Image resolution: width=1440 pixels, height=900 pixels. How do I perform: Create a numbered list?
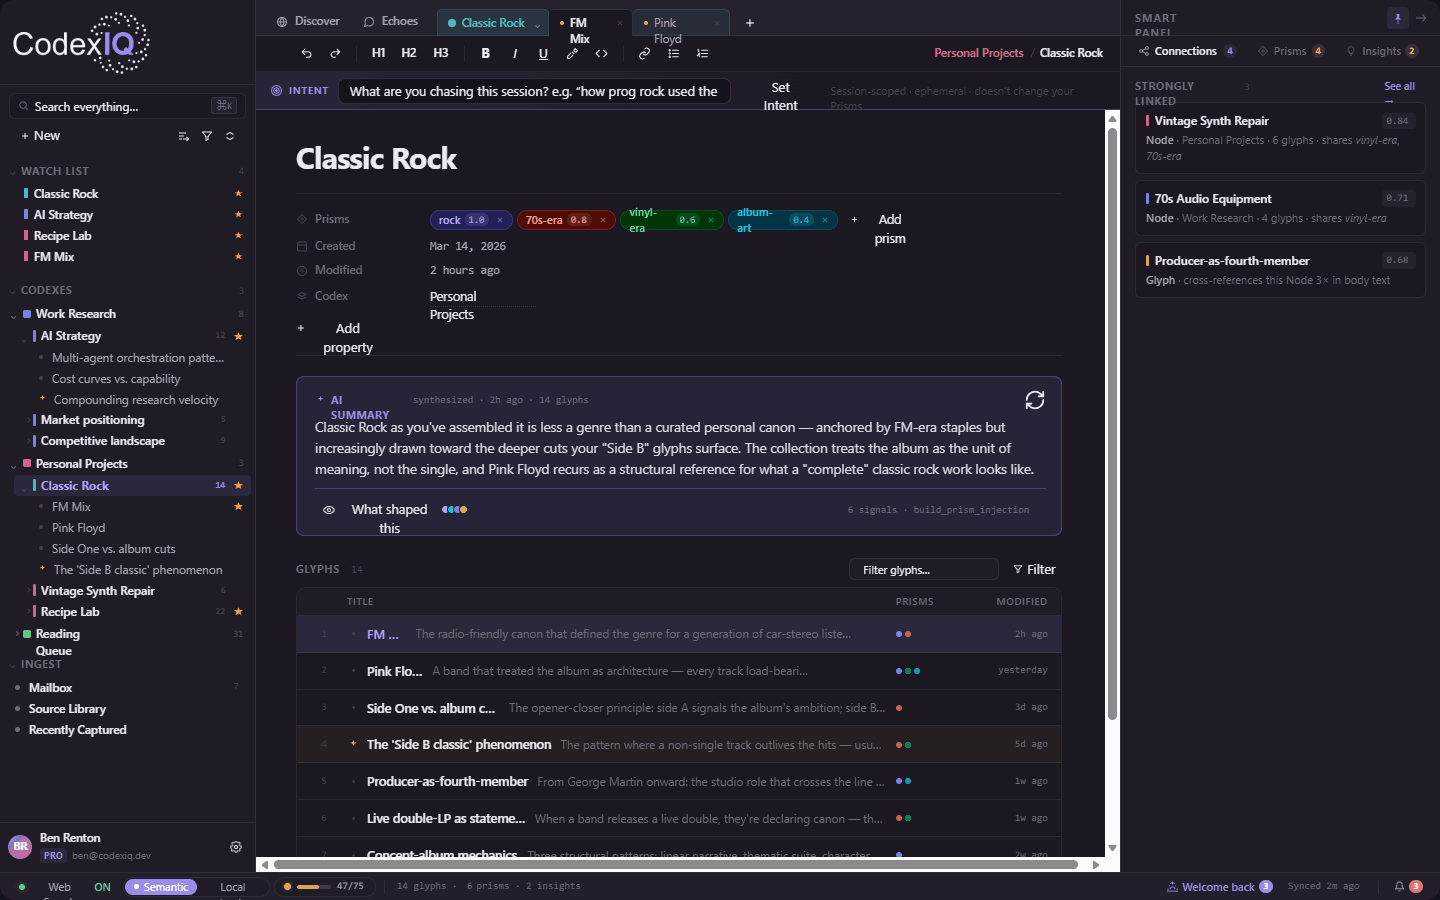click(702, 53)
